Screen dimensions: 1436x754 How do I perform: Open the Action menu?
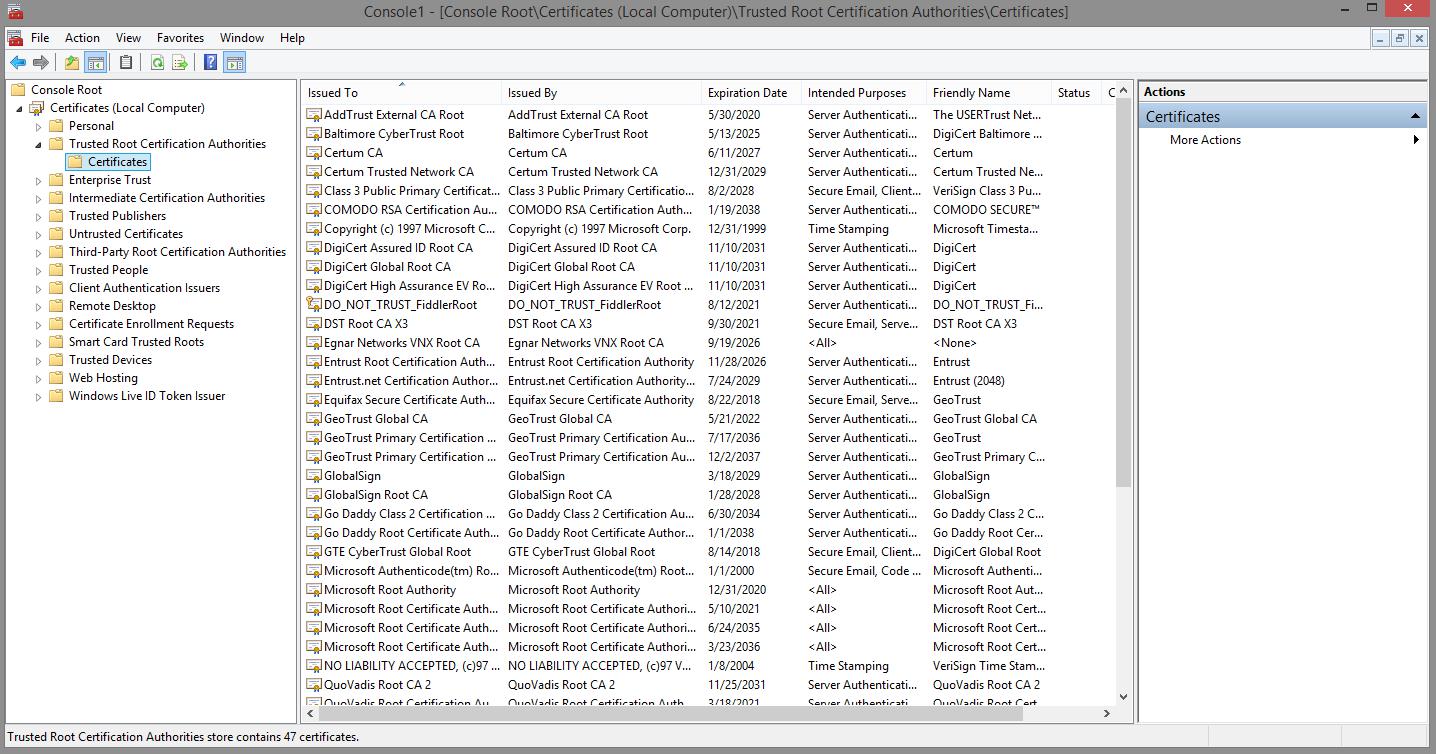(82, 38)
